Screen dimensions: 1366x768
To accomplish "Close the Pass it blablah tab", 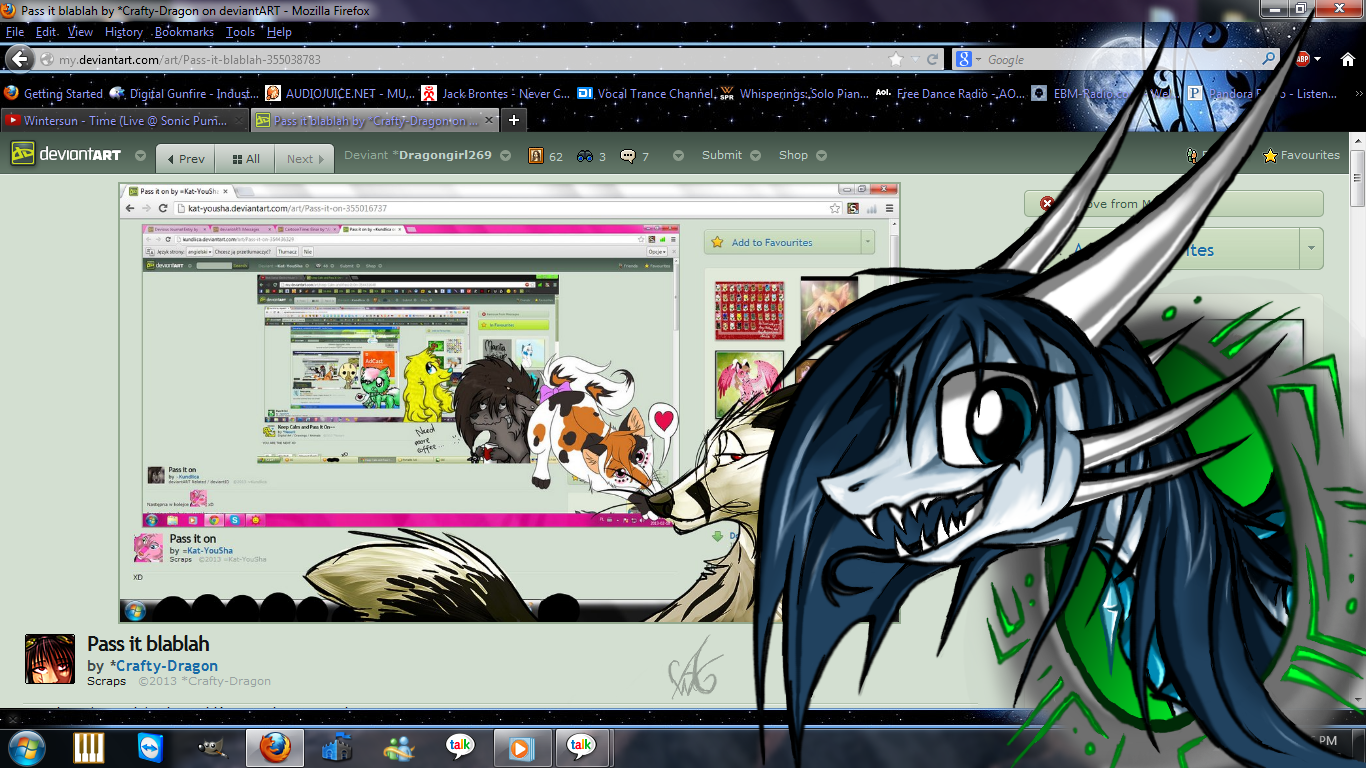I will pyautogui.click(x=488, y=120).
